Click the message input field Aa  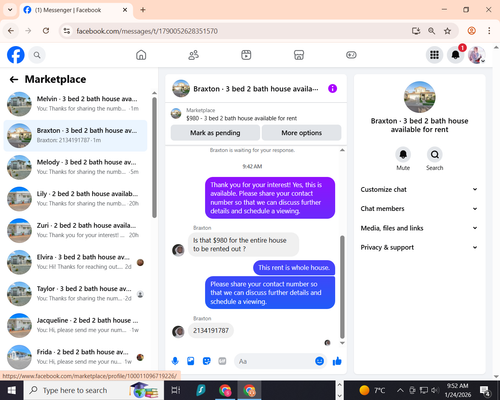pos(275,361)
